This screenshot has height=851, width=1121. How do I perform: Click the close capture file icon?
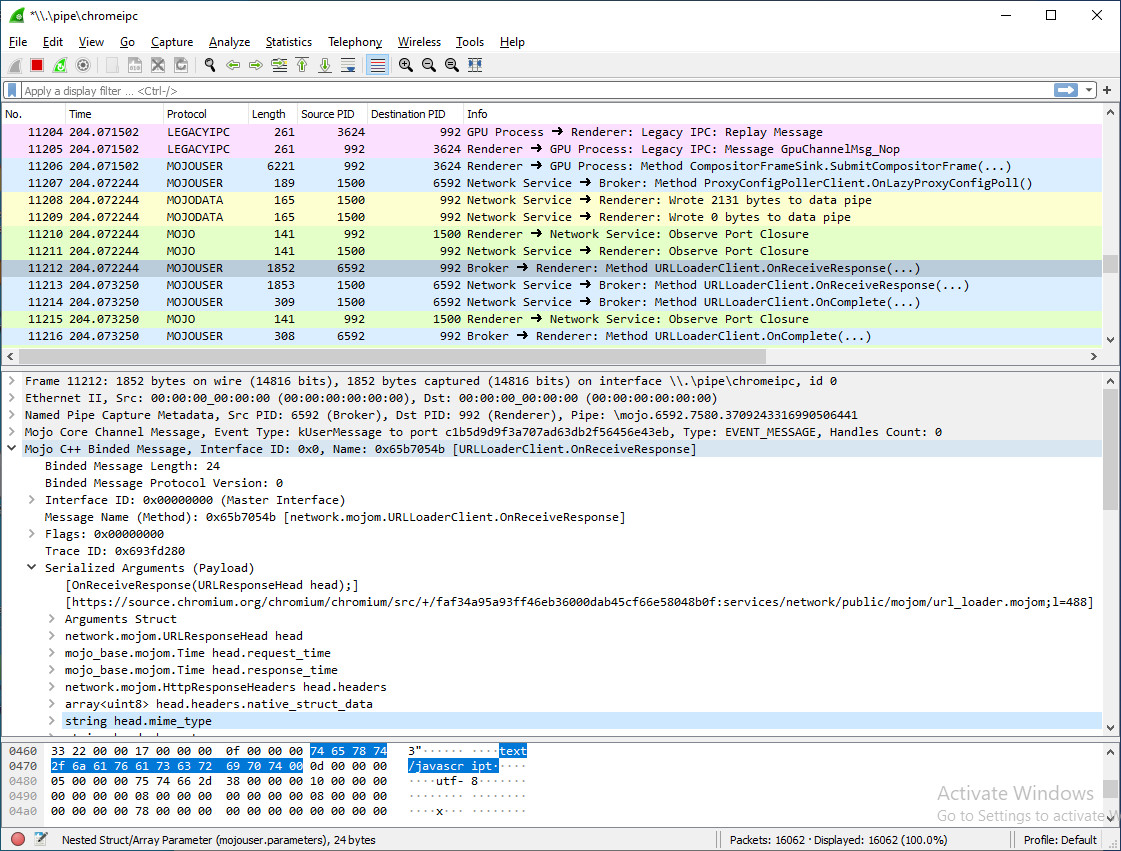coord(158,65)
